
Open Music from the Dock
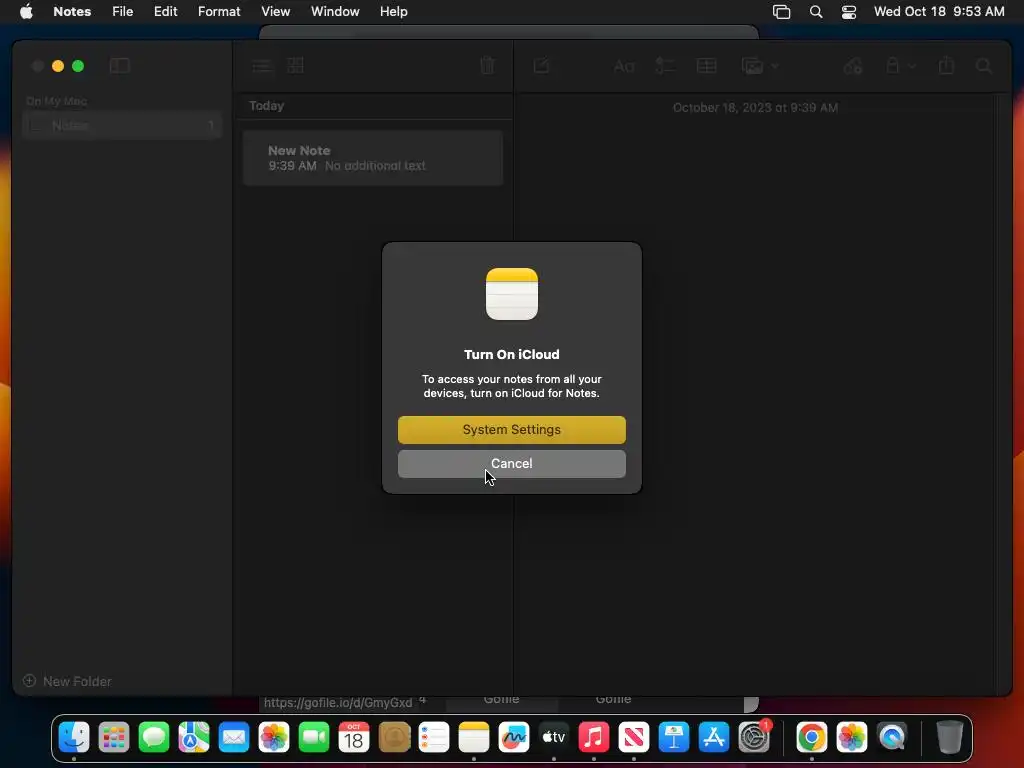[x=594, y=737]
